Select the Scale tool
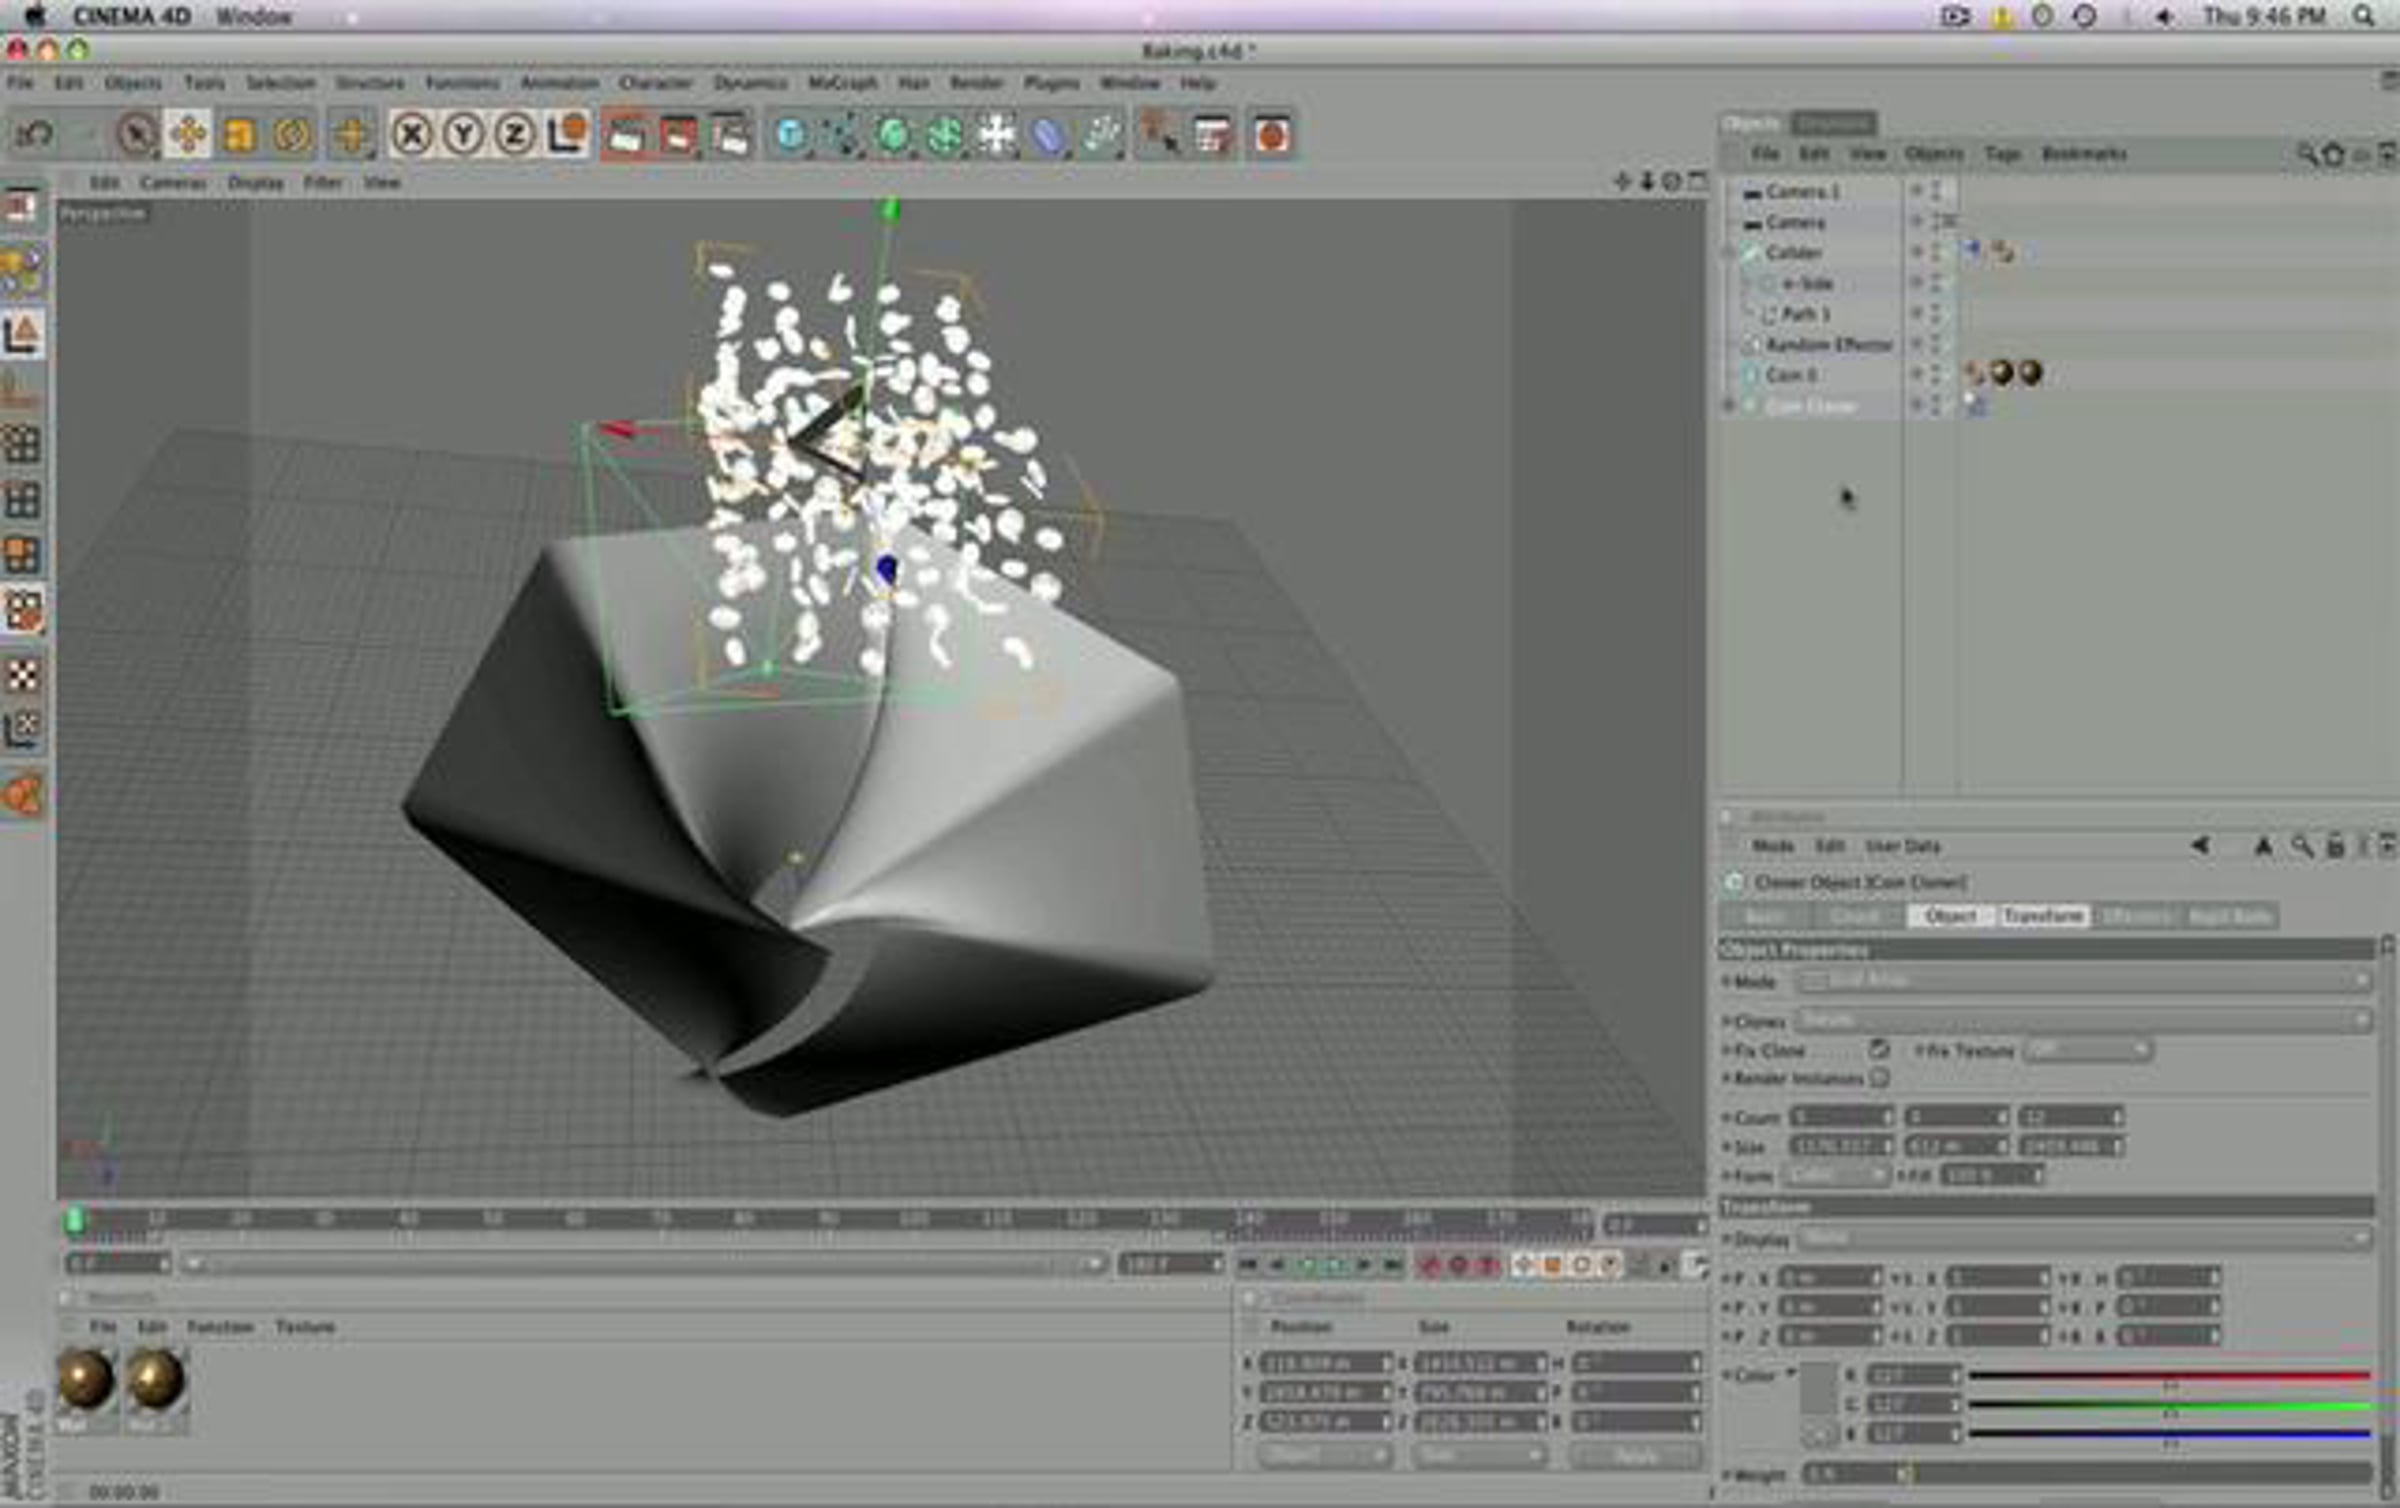The height and width of the screenshot is (1508, 2400). pos(240,134)
